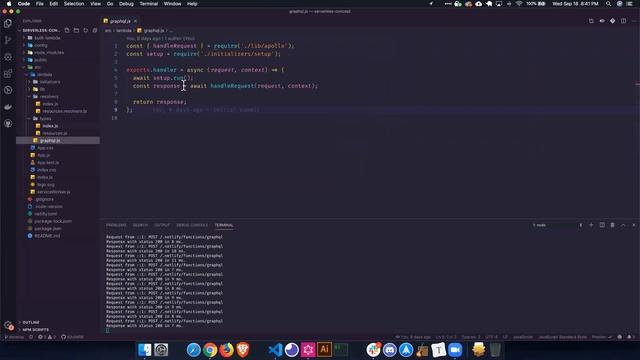Open Brave browser in the dock
640x360 pixels.
pyautogui.click(x=243, y=350)
